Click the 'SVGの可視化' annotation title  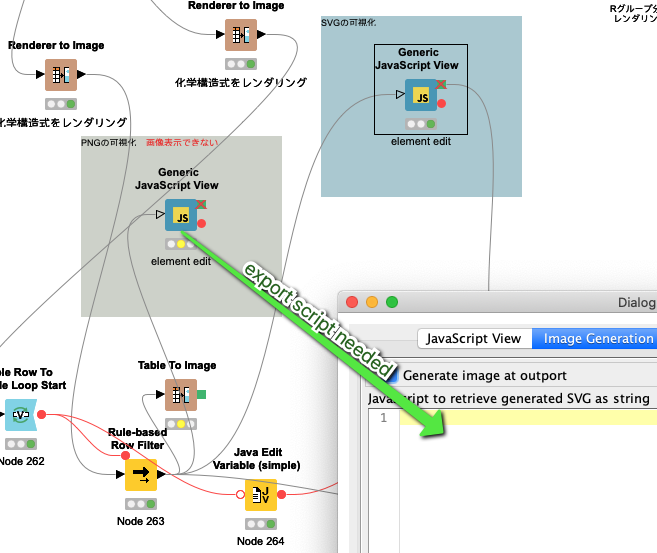coord(349,23)
